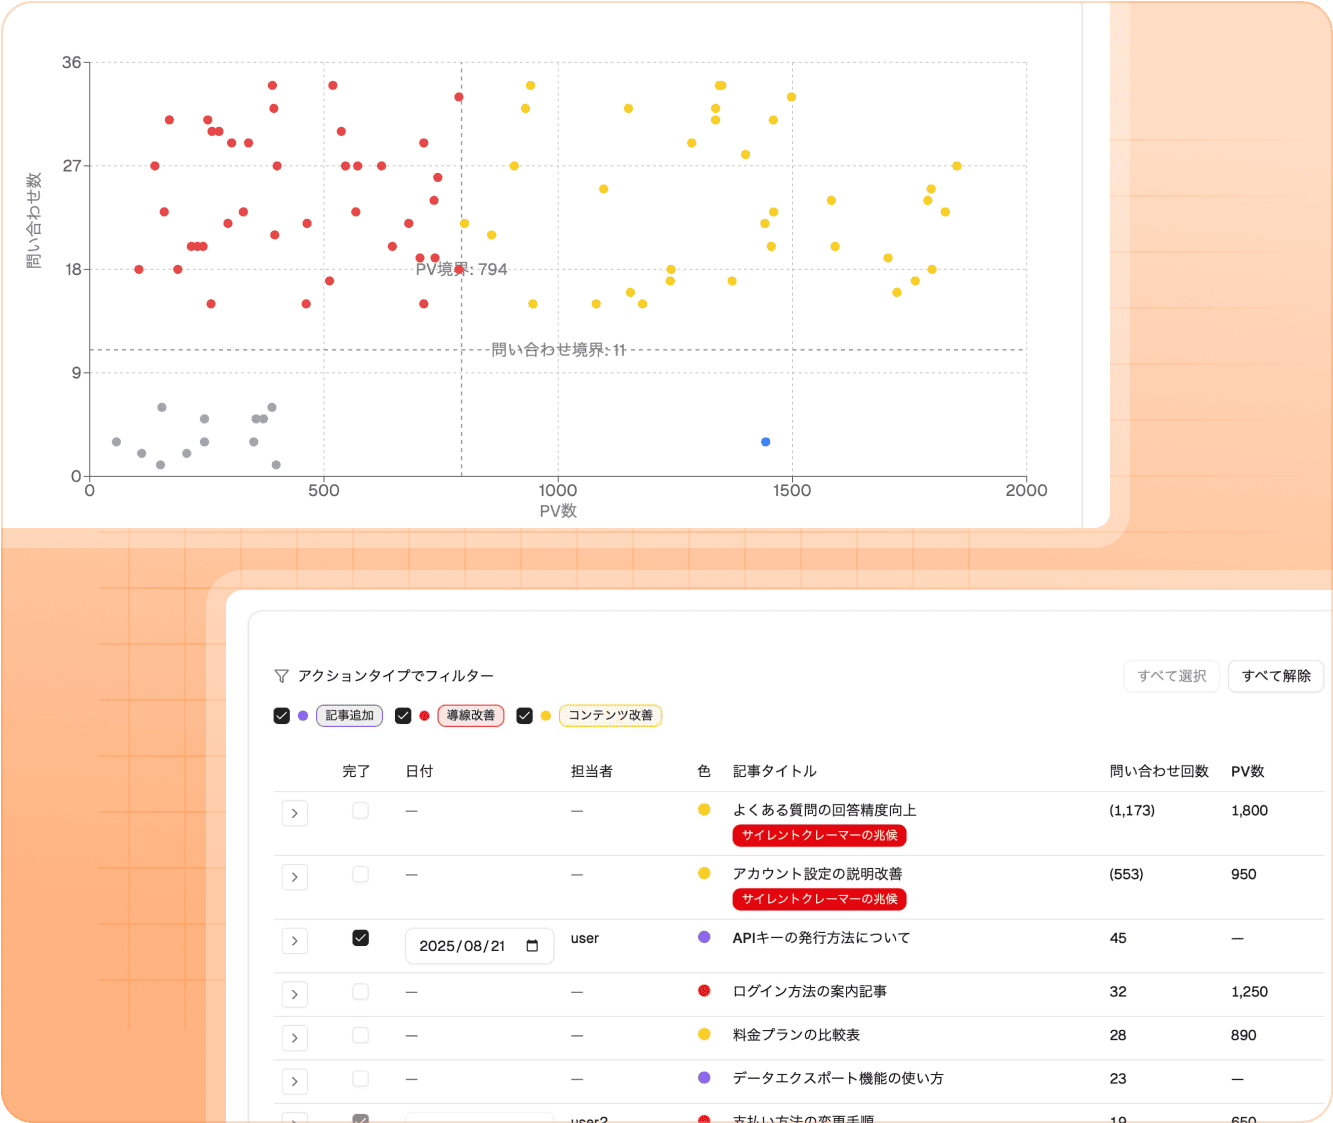The height and width of the screenshot is (1123, 1333).
Task: Click サイレントクレーマーの兆候 badge under アカウント設定
Action: 820,899
